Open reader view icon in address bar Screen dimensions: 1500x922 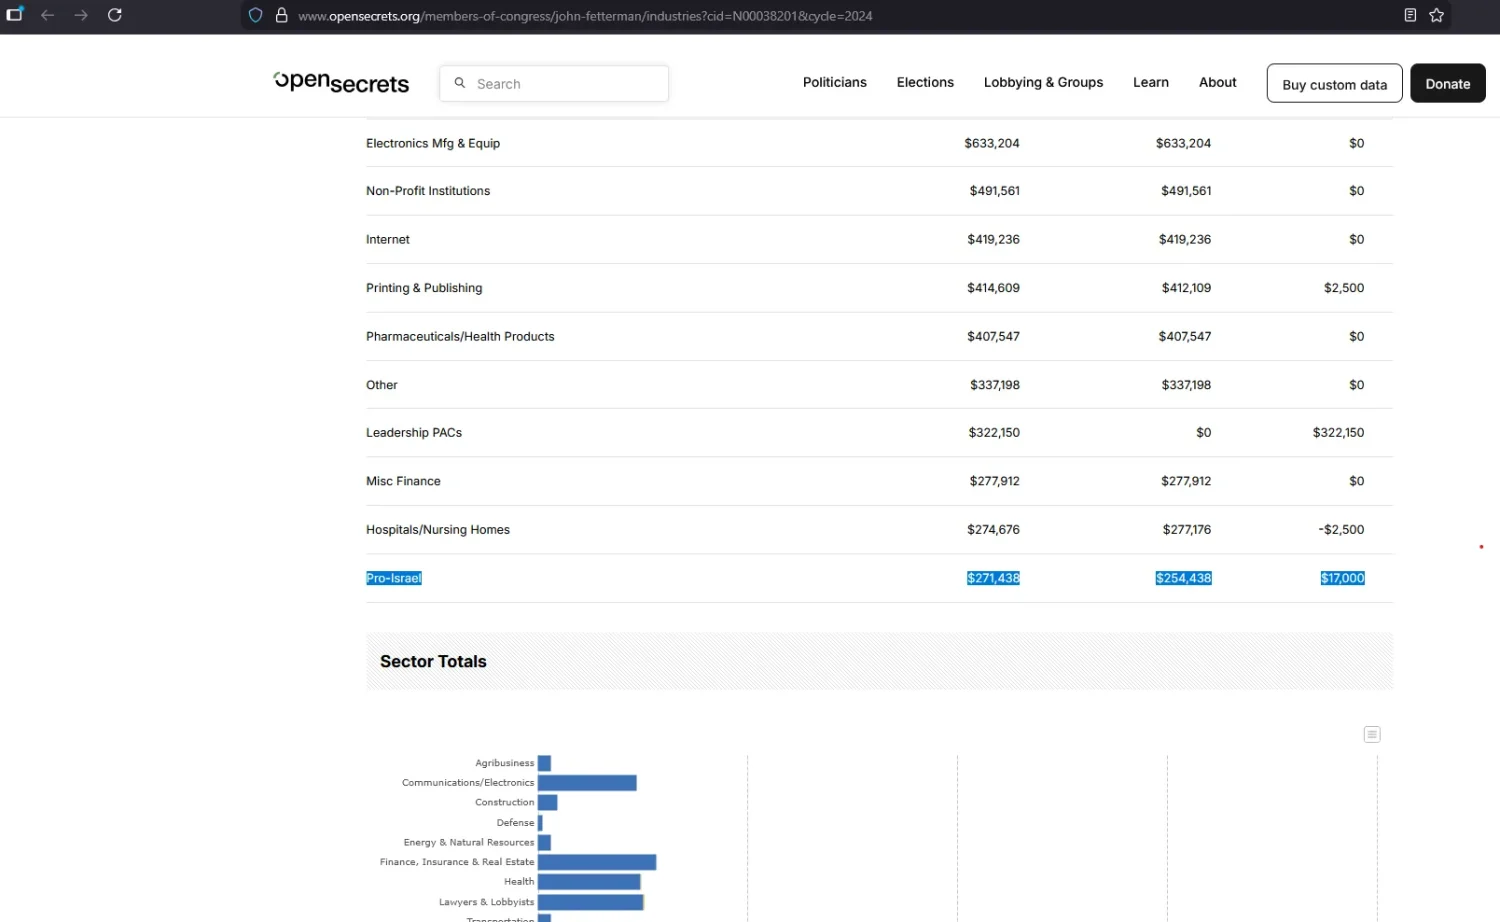(x=1410, y=15)
